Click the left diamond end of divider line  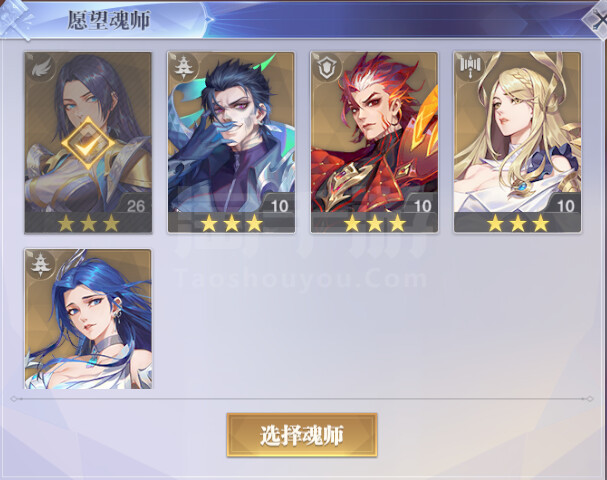tap(14, 399)
